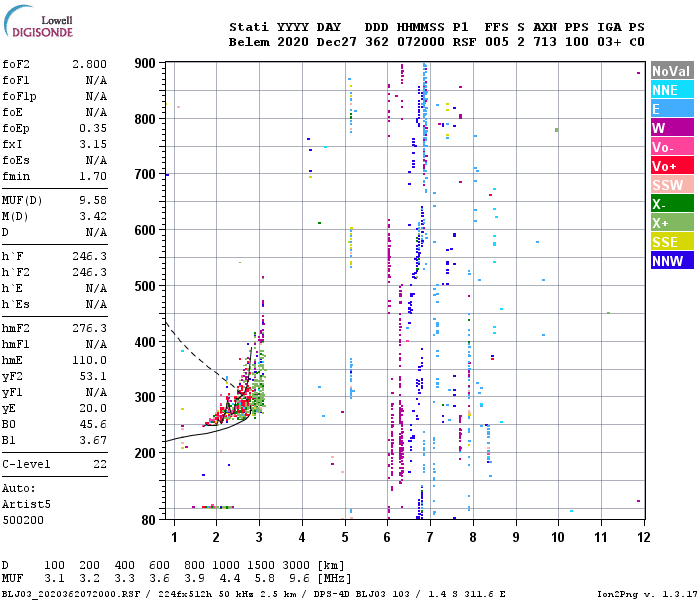Image resolution: width=700 pixels, height=600 pixels.
Task: Click the 80 km height axis label
Action: (148, 520)
